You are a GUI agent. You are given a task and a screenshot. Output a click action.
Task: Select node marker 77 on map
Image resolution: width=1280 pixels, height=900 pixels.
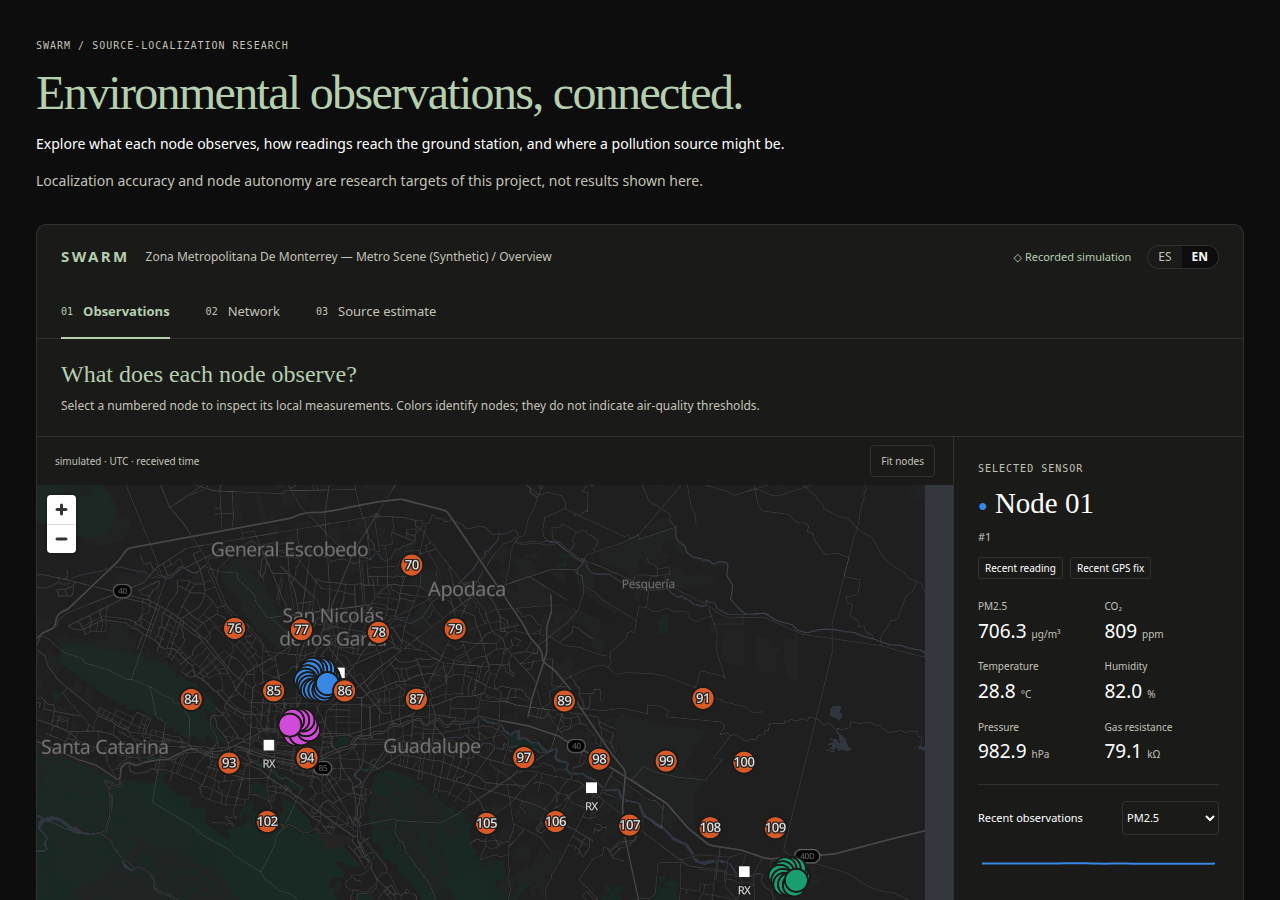(301, 629)
